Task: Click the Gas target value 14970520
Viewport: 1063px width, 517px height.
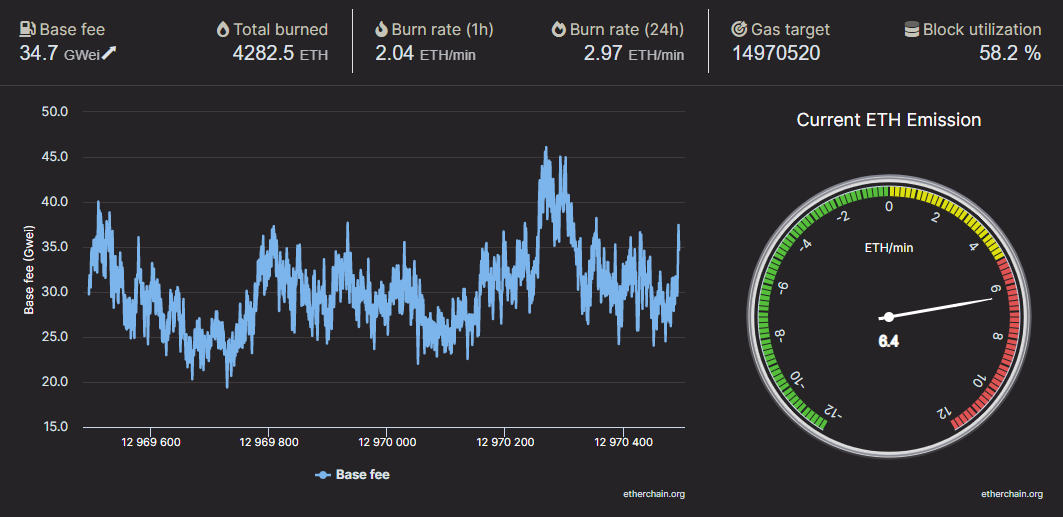Action: 776,54
